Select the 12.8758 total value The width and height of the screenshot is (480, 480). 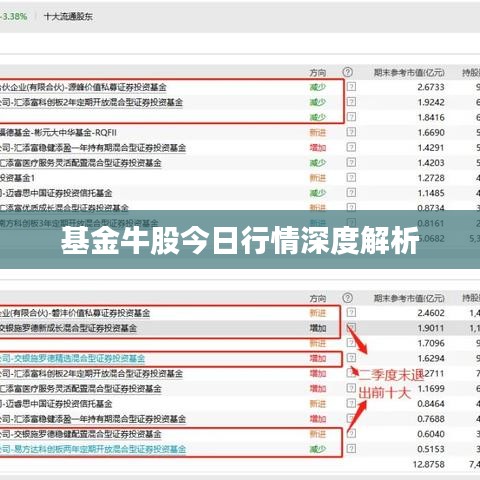428,464
